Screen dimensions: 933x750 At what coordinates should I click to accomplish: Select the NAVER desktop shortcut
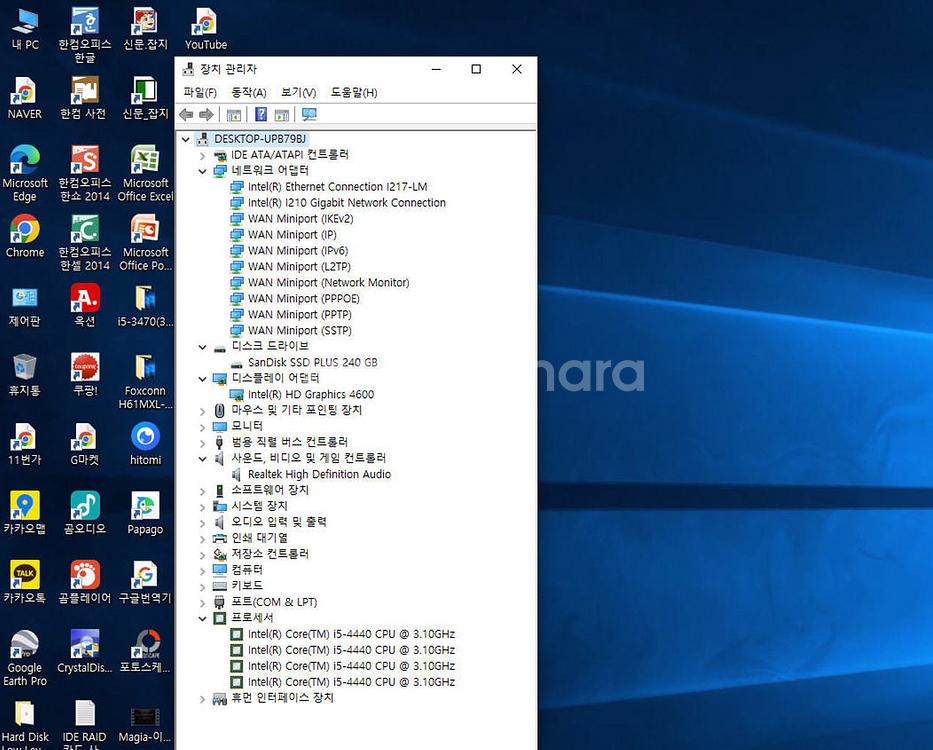click(x=25, y=99)
